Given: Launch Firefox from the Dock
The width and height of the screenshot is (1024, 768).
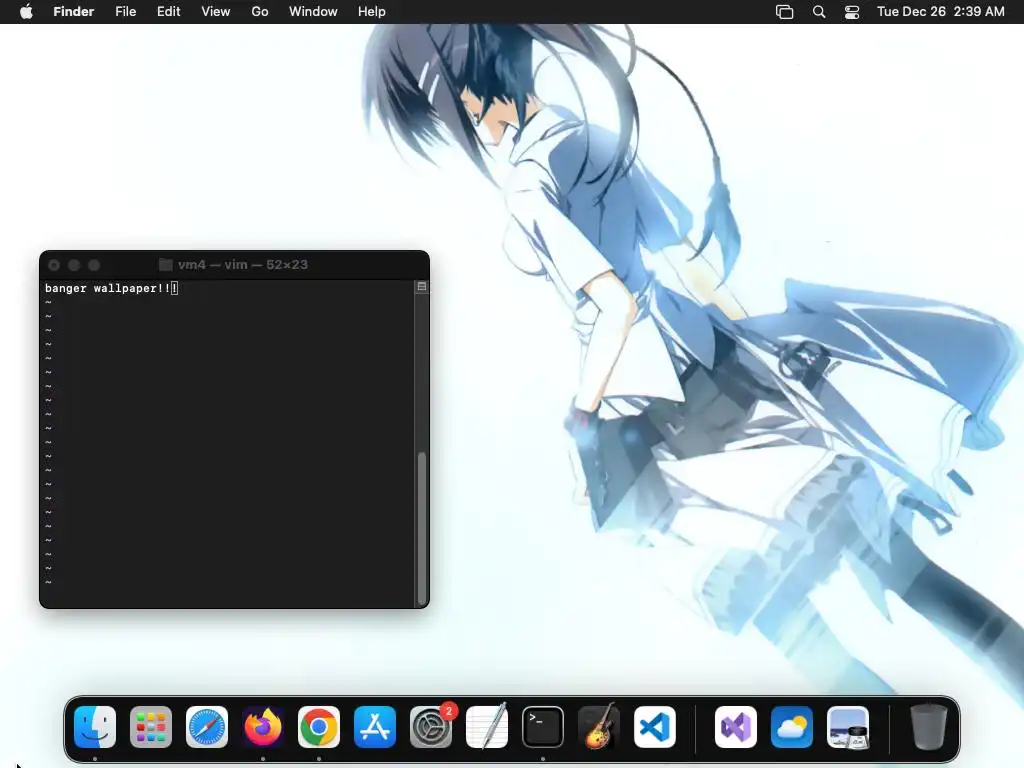Looking at the screenshot, I should click(263, 727).
